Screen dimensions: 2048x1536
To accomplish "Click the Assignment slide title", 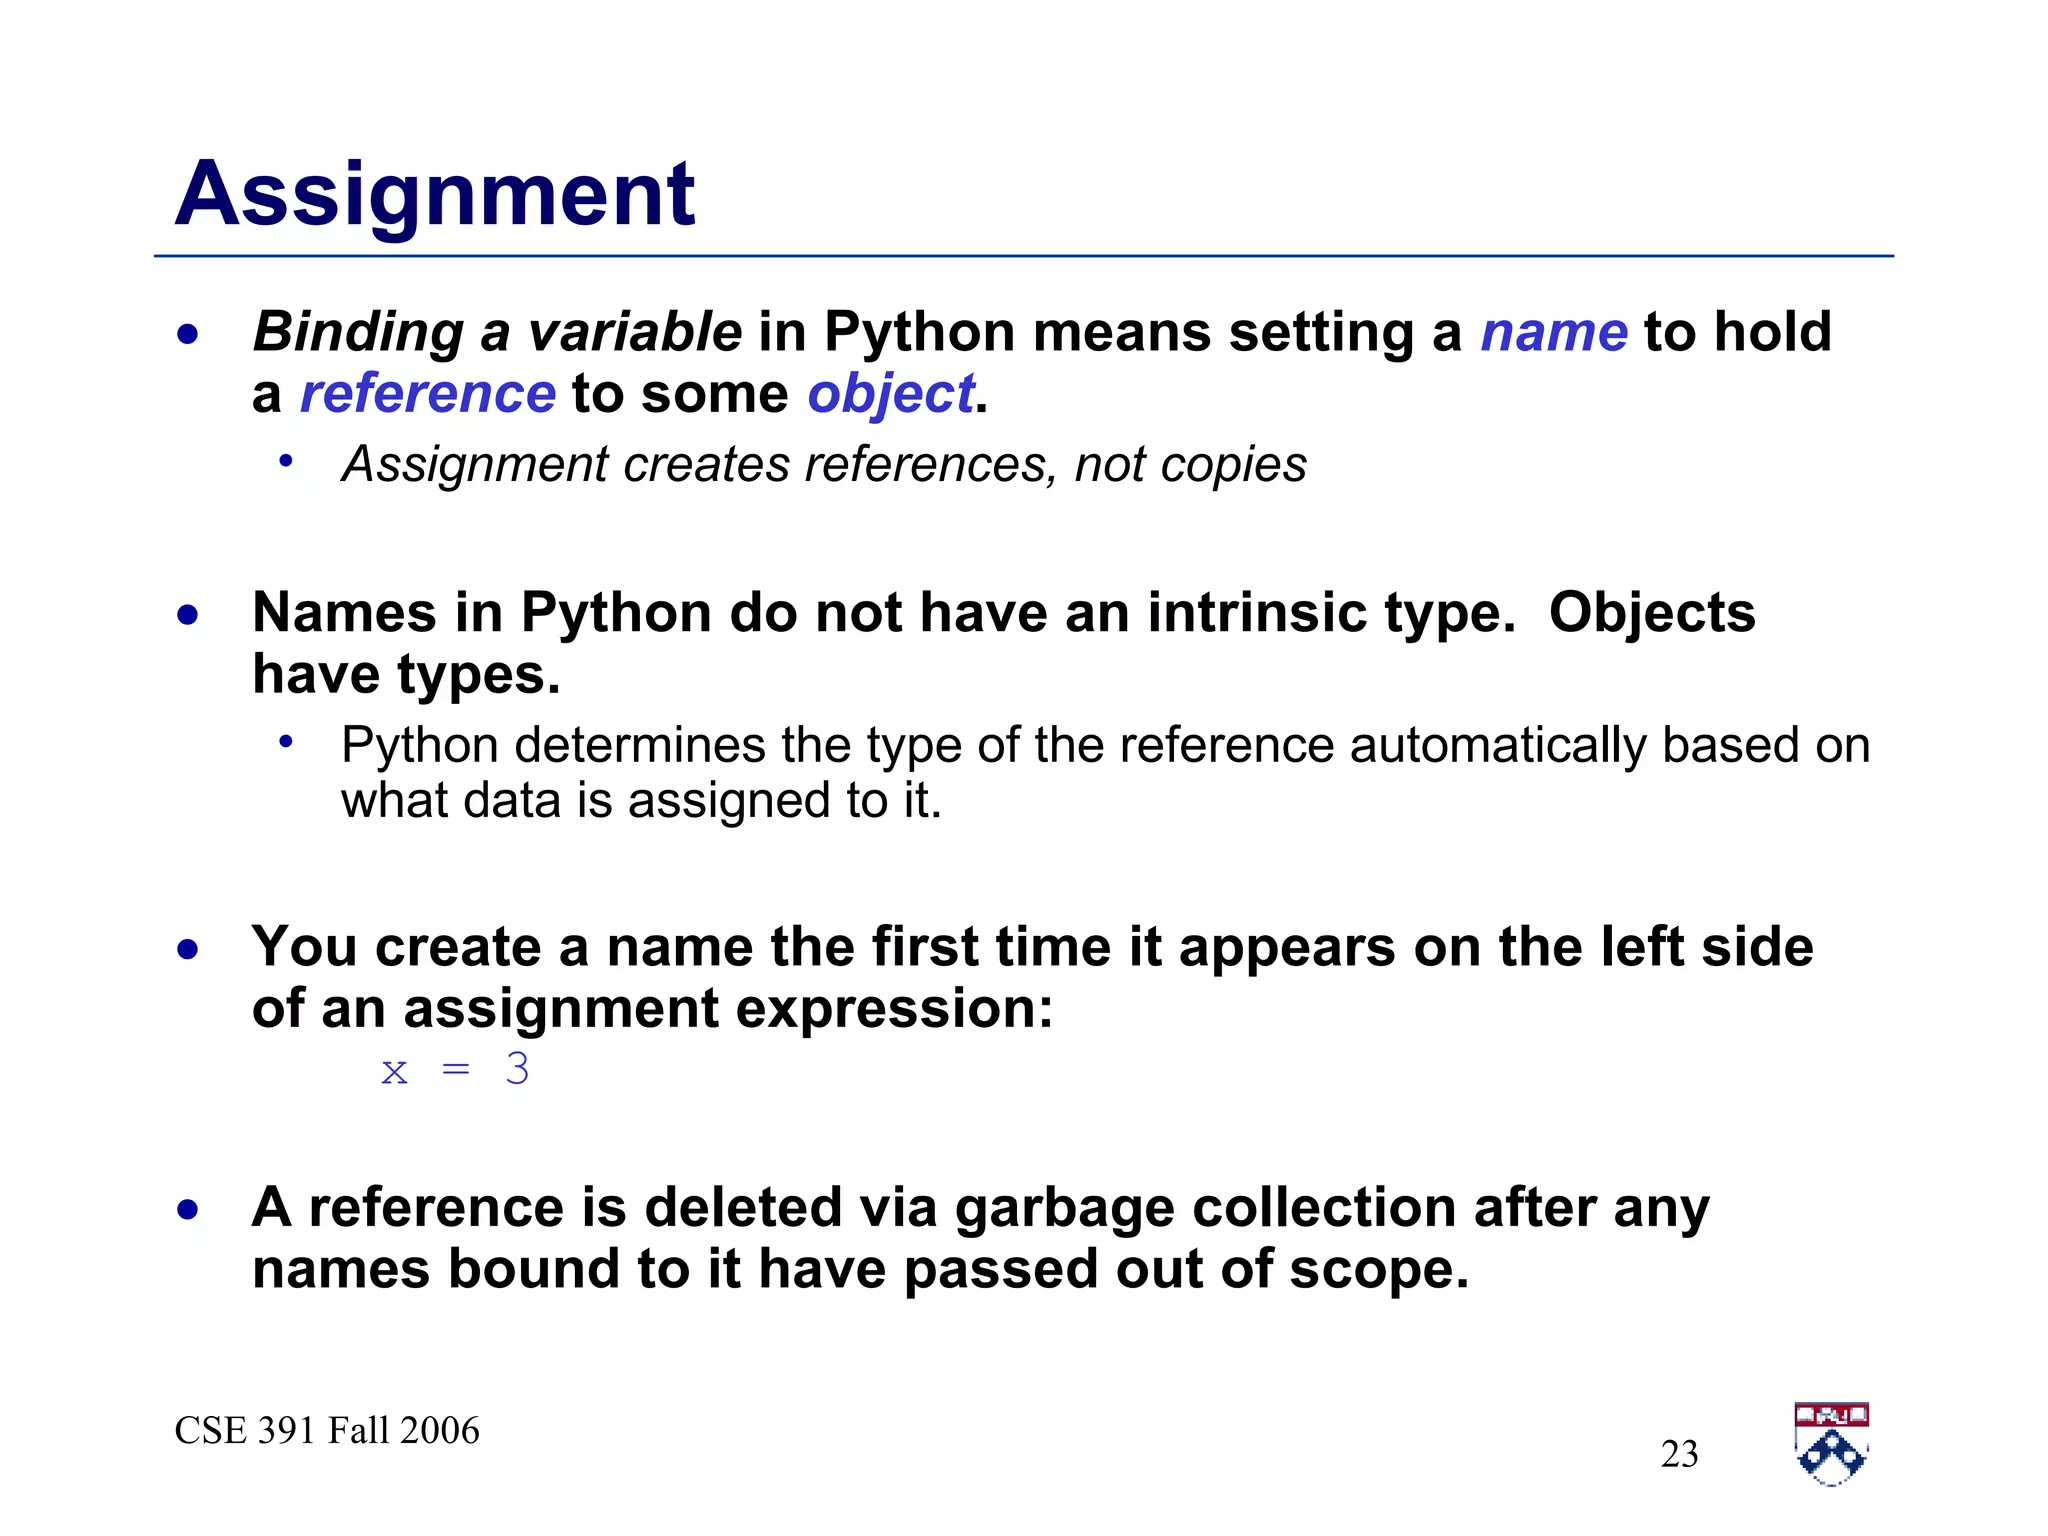I will tap(435, 194).
